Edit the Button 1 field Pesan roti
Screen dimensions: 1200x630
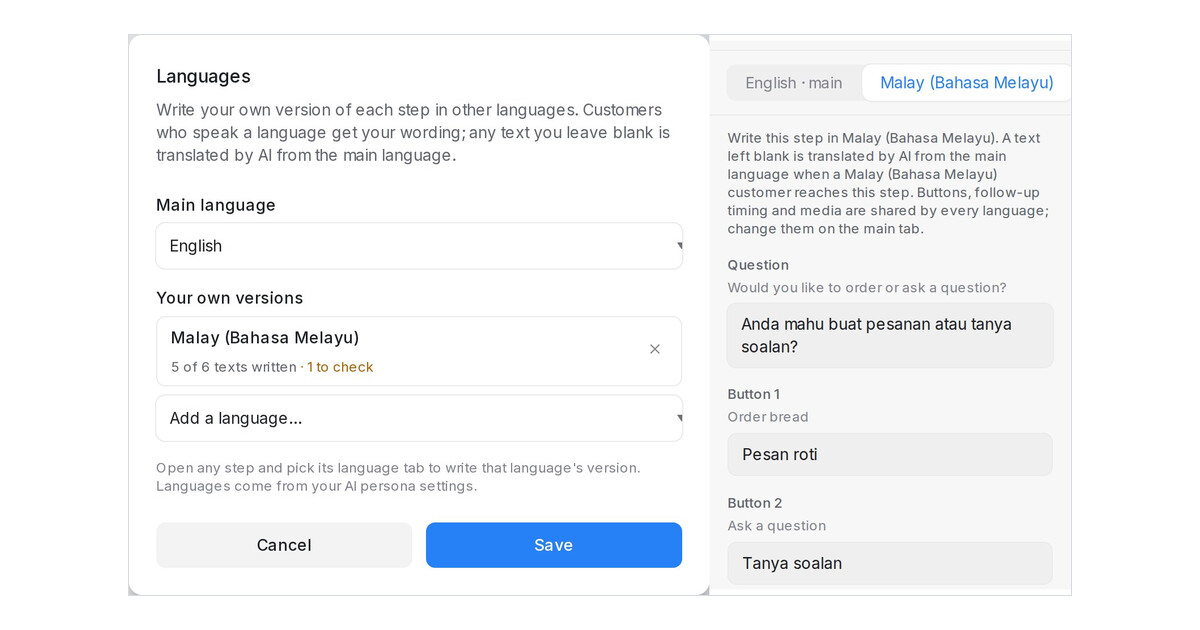tap(890, 454)
